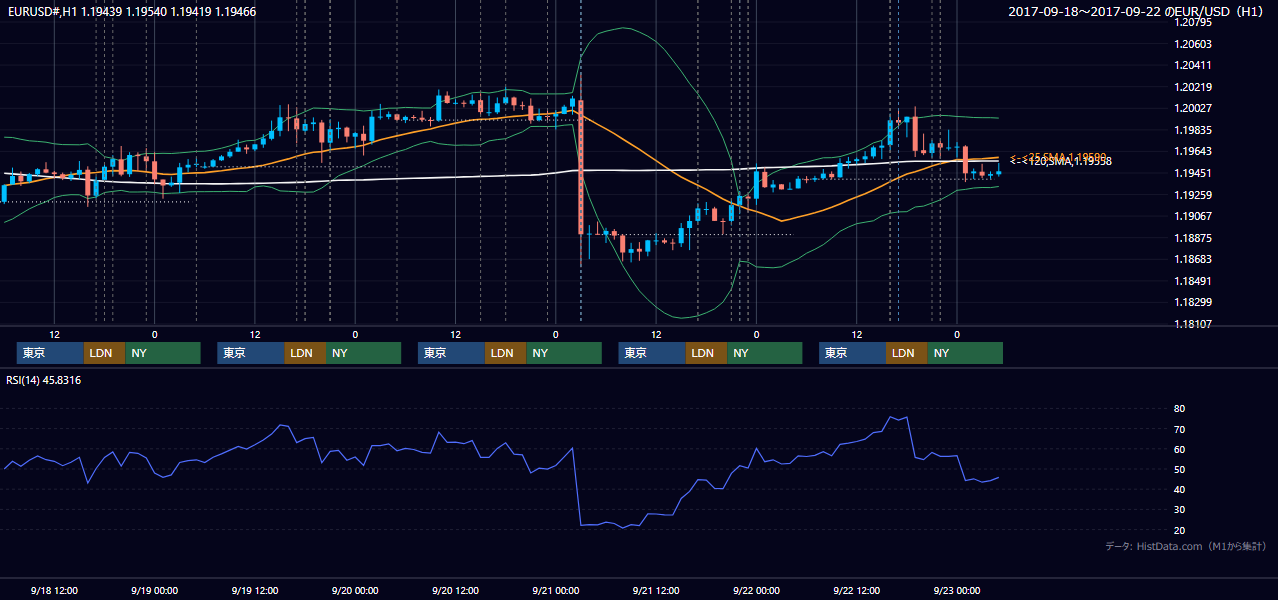
Task: Click price axis label 1.20603
Action: tap(1194, 44)
